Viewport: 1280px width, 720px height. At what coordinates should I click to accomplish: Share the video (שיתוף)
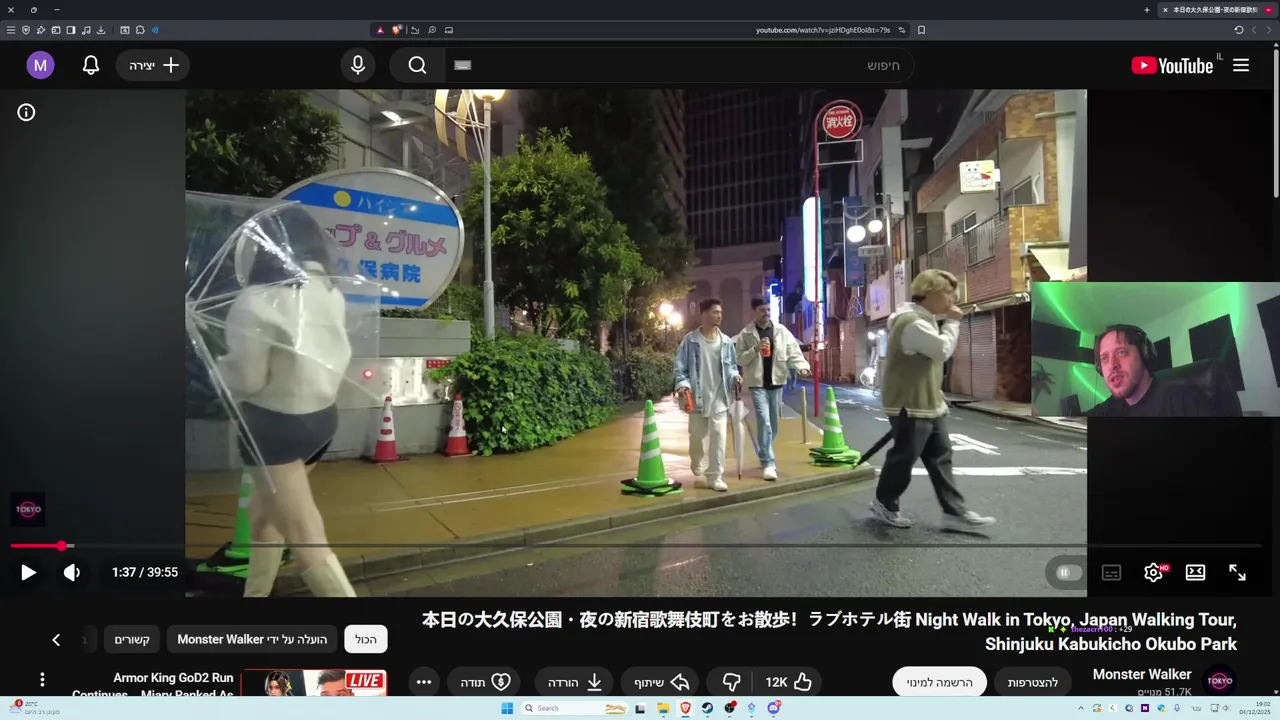click(x=662, y=682)
